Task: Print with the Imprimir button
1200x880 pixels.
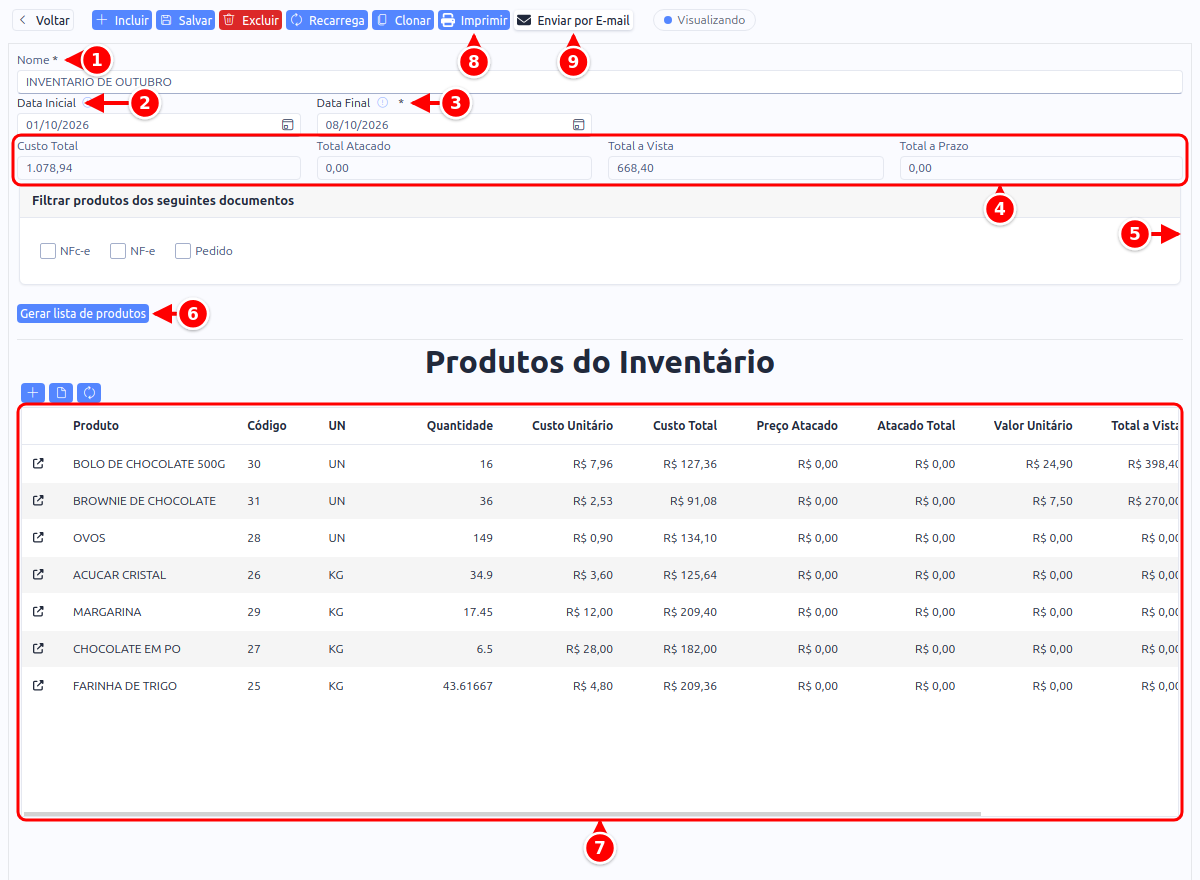Action: click(x=474, y=20)
